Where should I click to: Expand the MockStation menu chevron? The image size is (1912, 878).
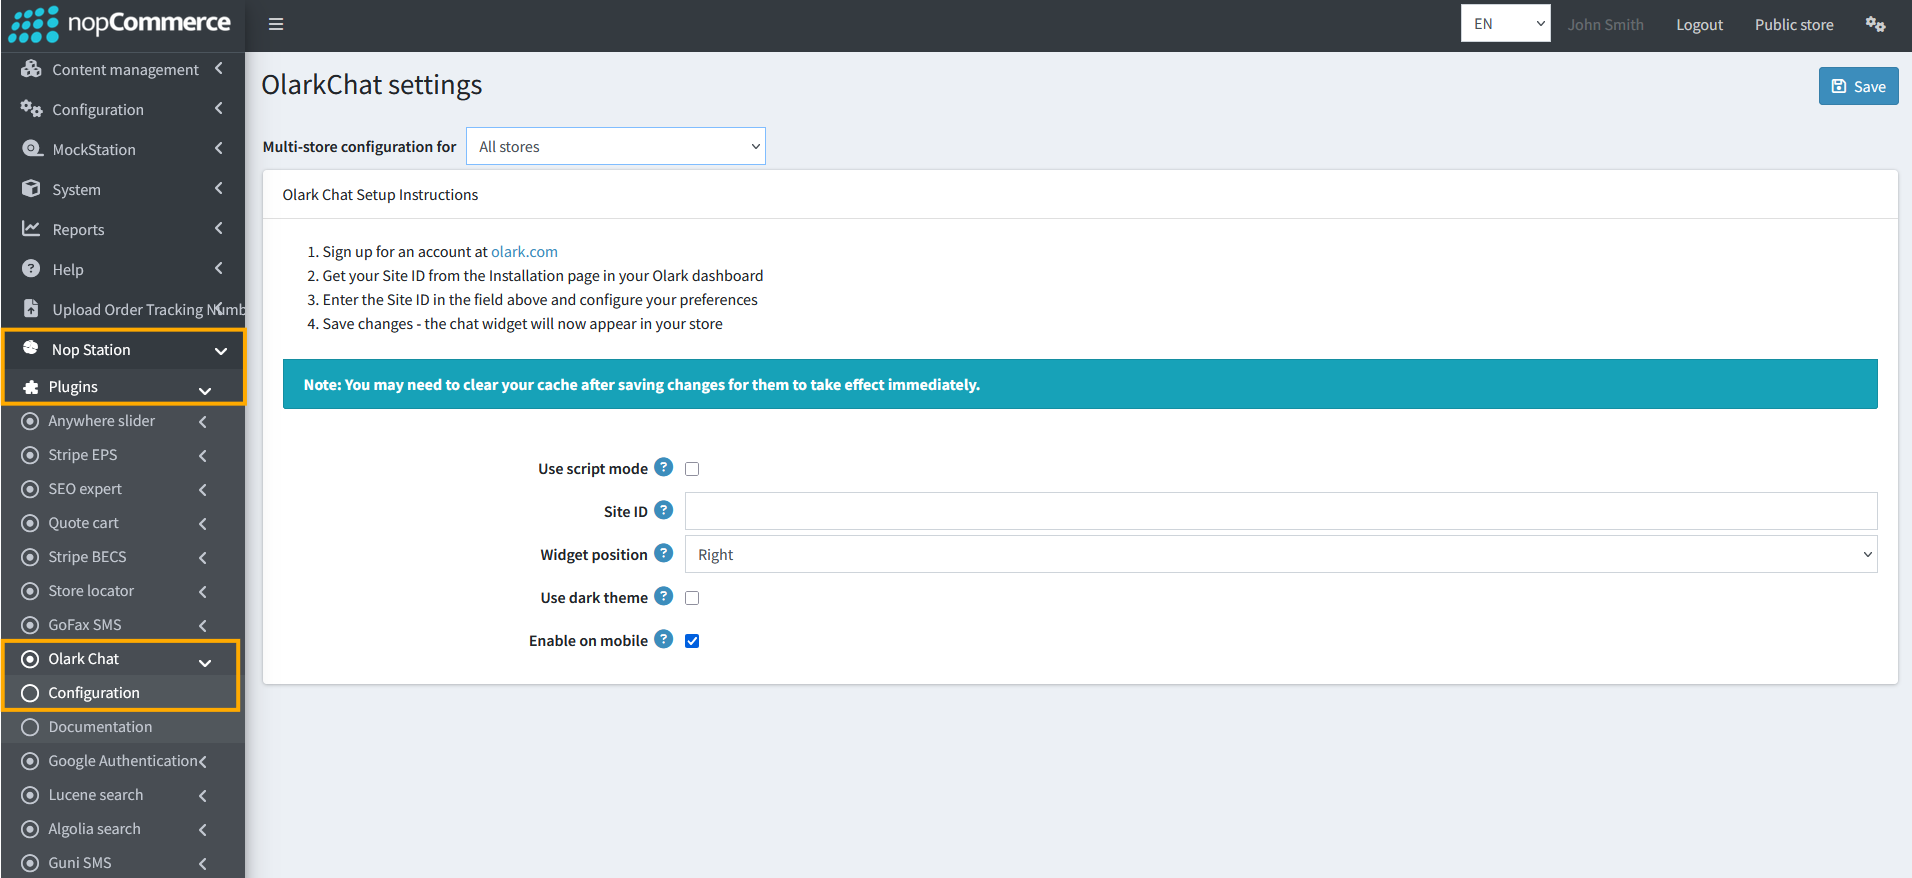[x=219, y=148]
